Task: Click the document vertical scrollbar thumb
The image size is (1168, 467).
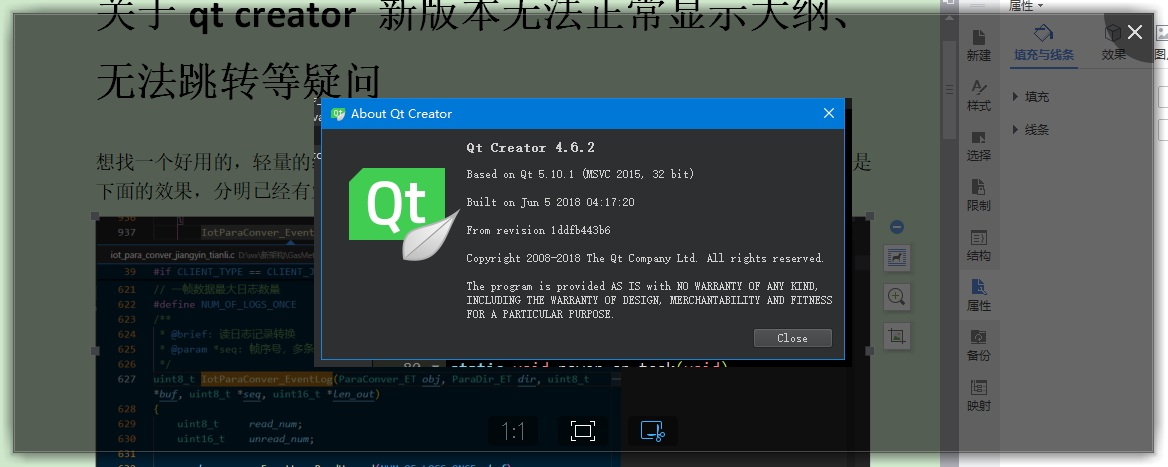Action: [x=949, y=89]
